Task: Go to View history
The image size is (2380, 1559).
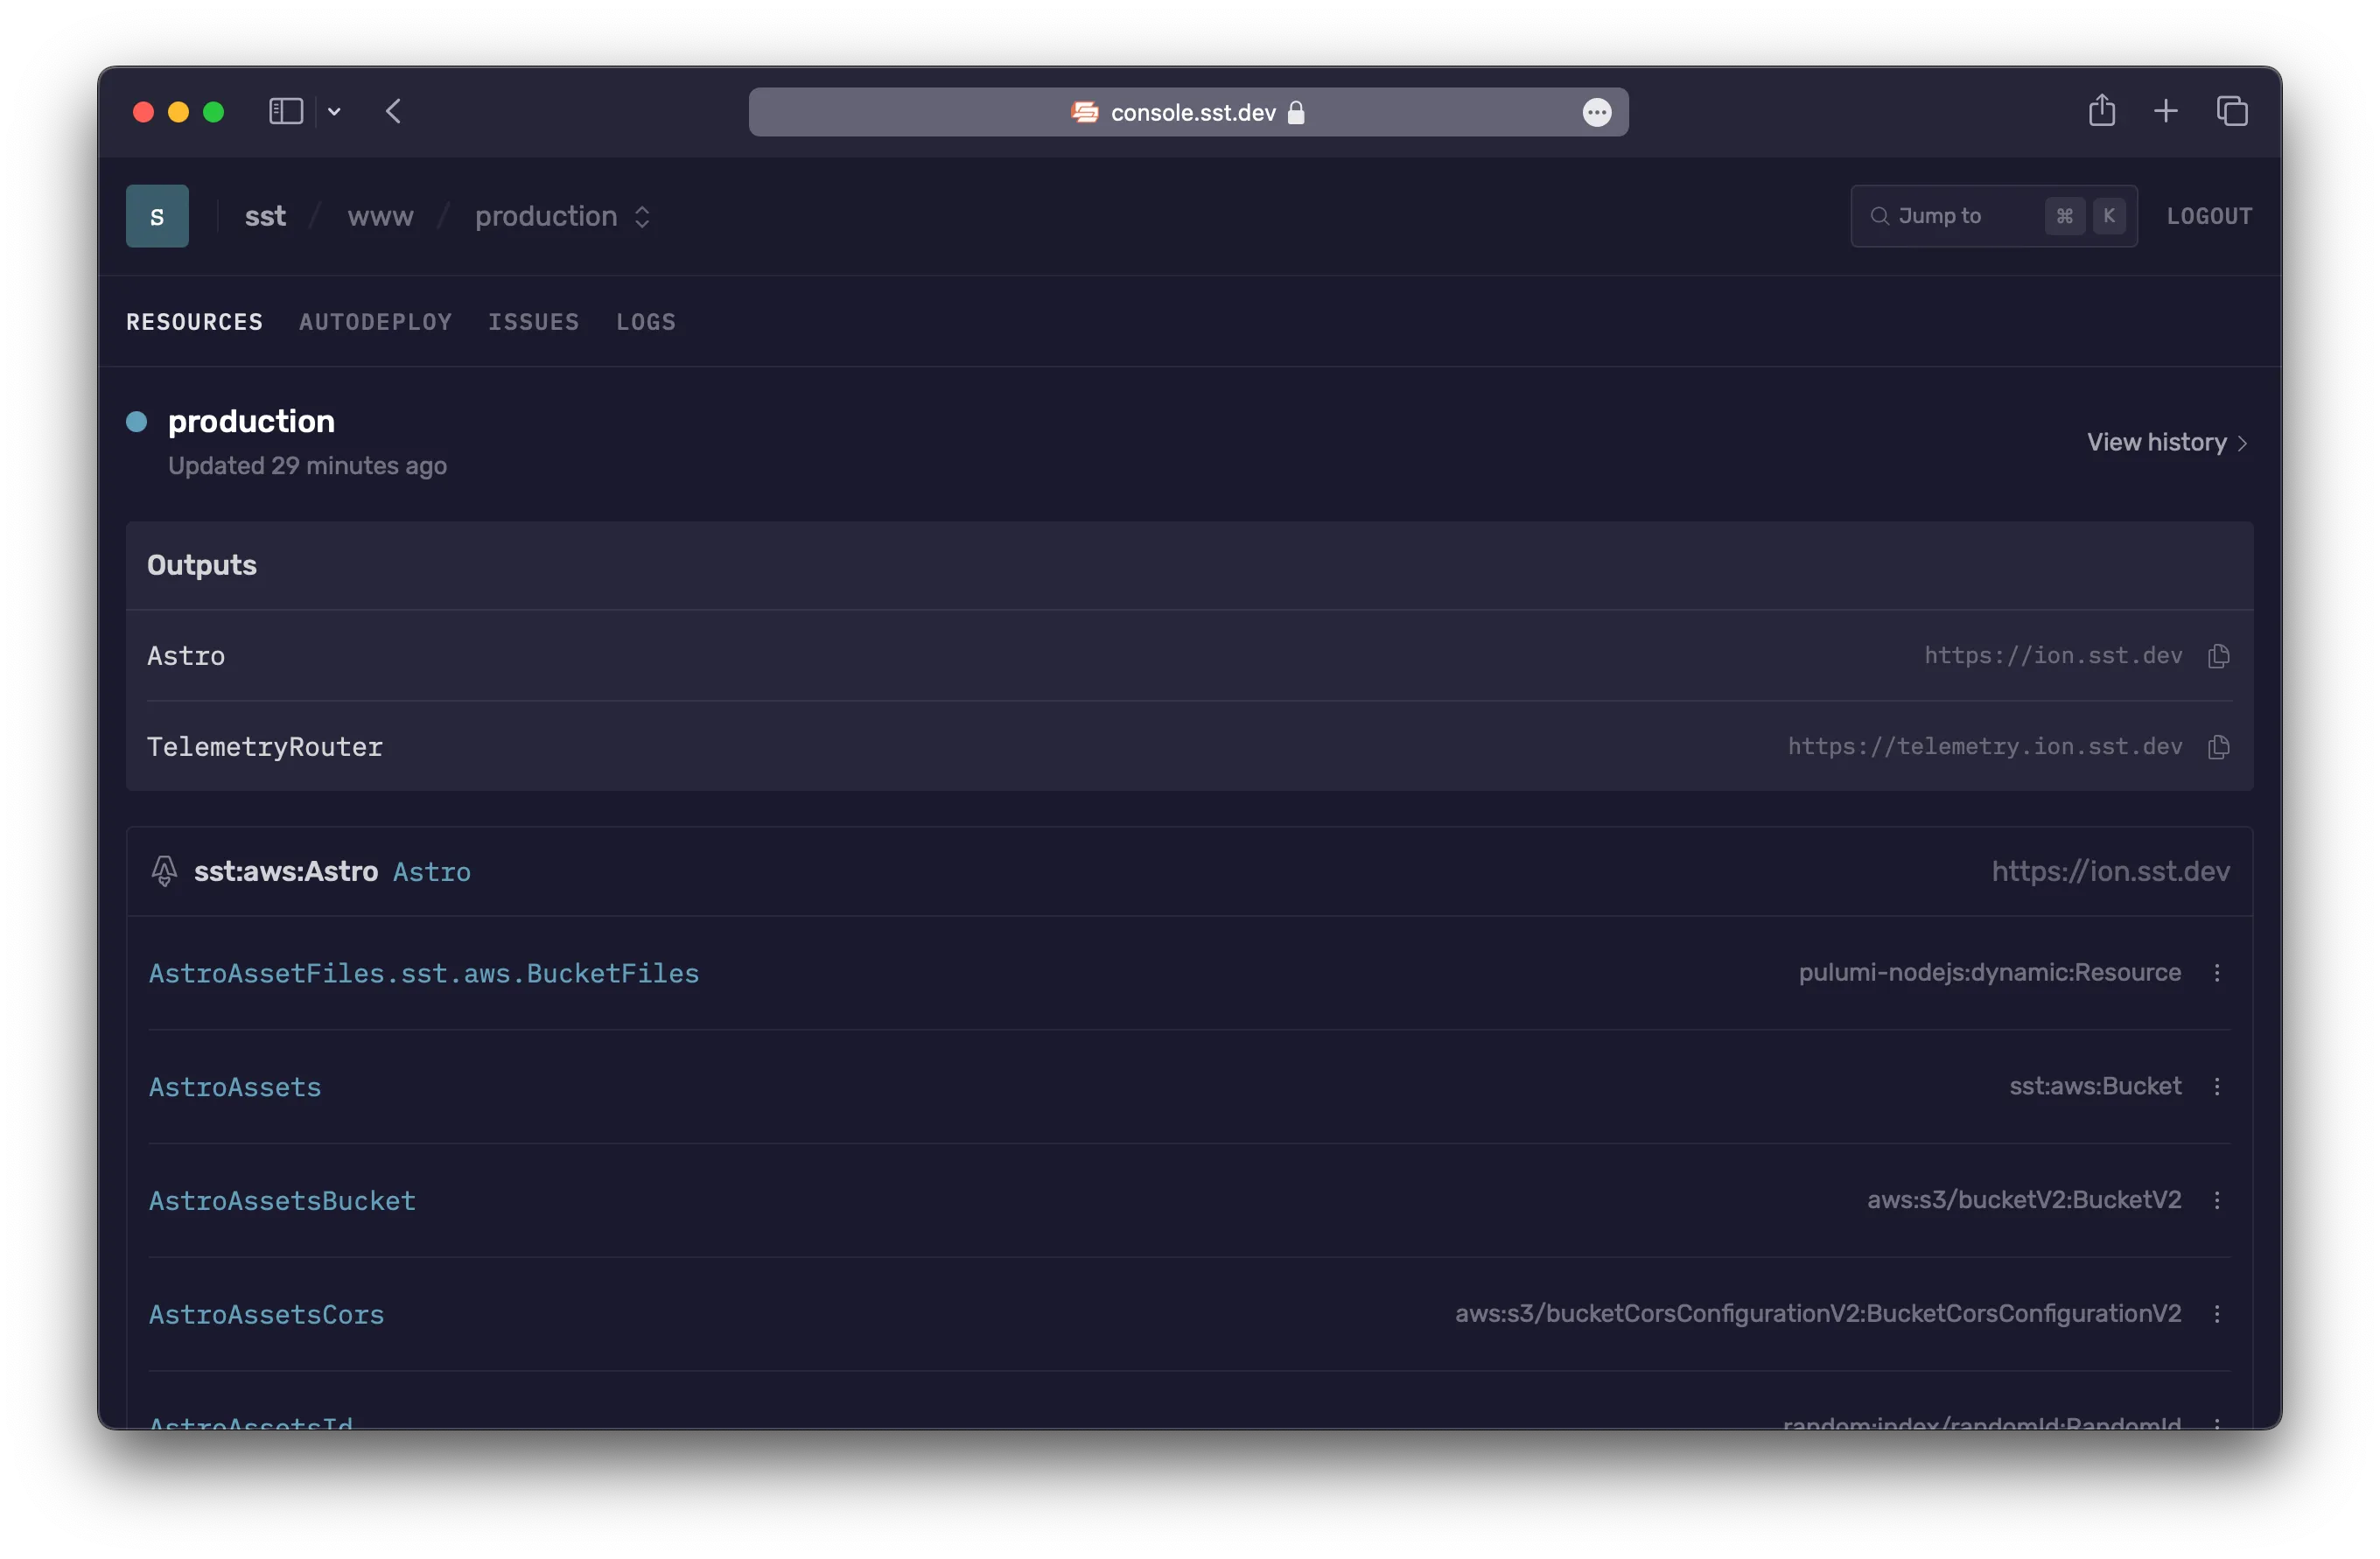Action: click(2166, 442)
